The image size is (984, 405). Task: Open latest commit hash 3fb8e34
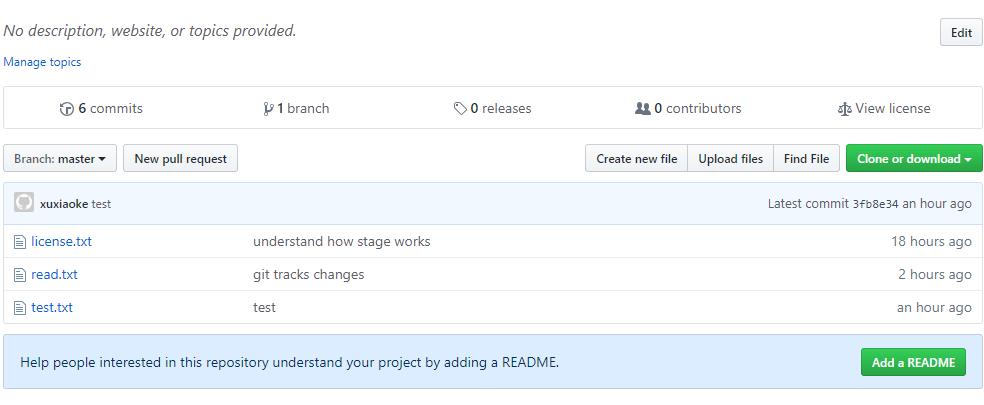point(875,204)
